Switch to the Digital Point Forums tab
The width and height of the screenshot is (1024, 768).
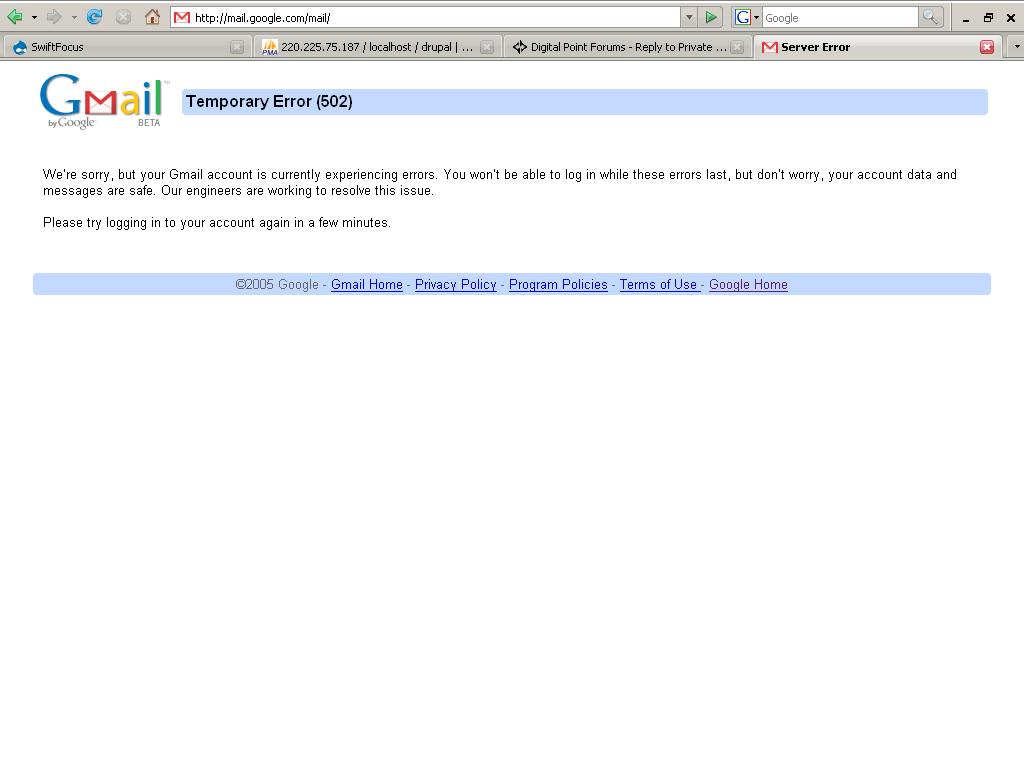(627, 47)
